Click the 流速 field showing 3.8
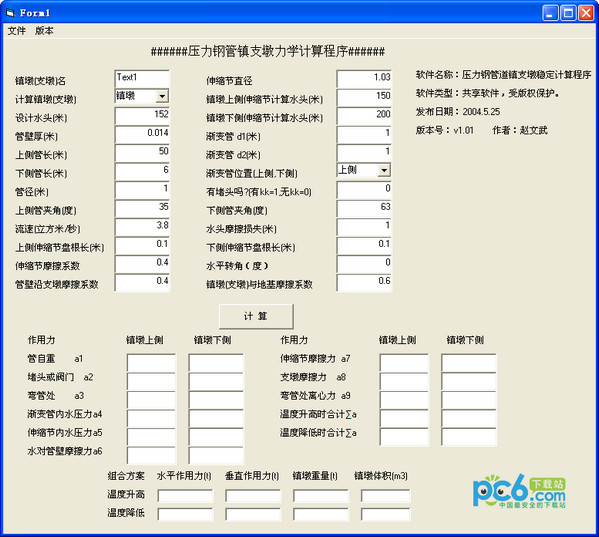The image size is (599, 537). [142, 226]
